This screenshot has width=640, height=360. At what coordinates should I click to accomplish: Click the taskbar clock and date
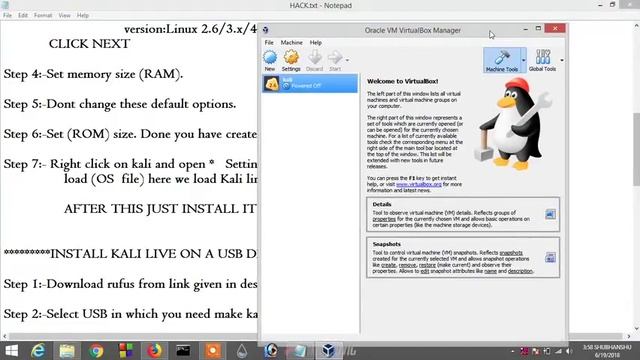(x=607, y=351)
